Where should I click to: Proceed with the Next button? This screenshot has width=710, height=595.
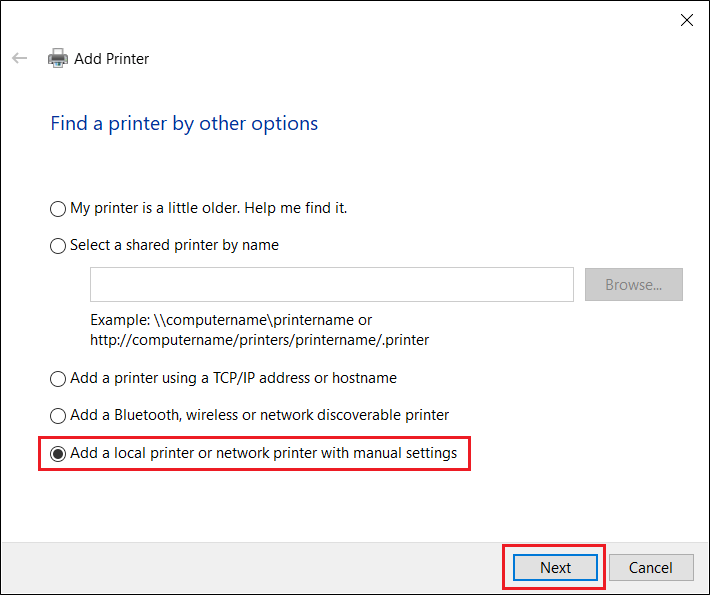(555, 567)
